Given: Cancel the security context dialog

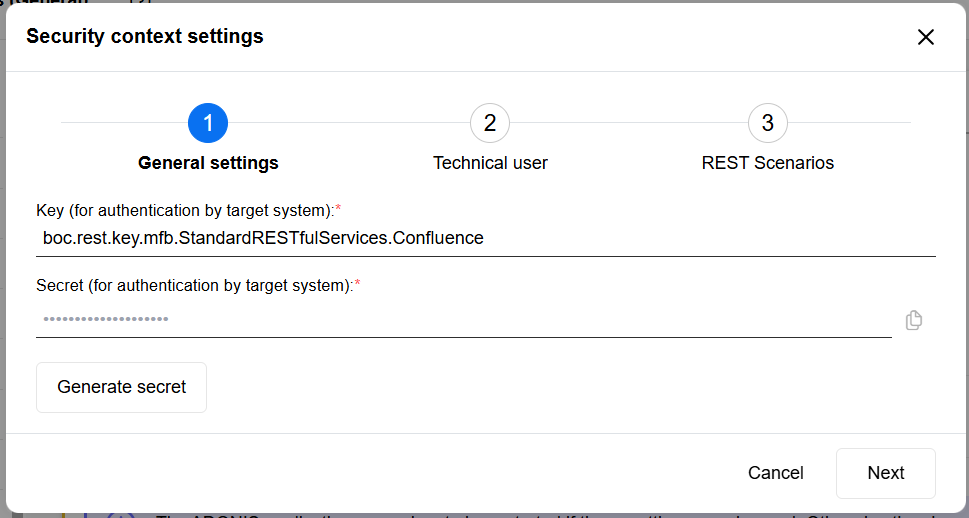Looking at the screenshot, I should (776, 473).
